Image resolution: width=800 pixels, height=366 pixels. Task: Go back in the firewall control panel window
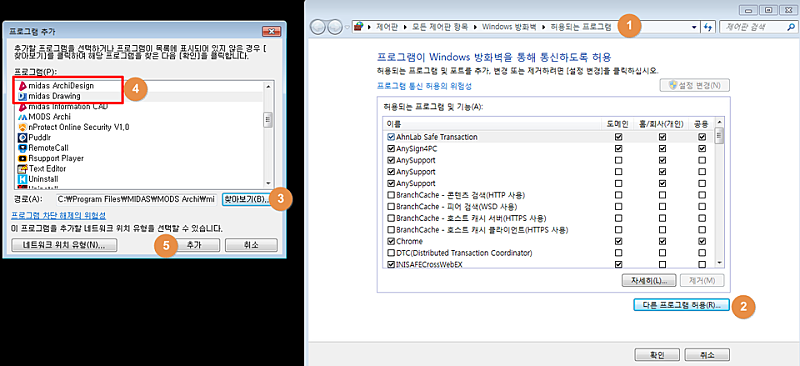click(x=317, y=27)
